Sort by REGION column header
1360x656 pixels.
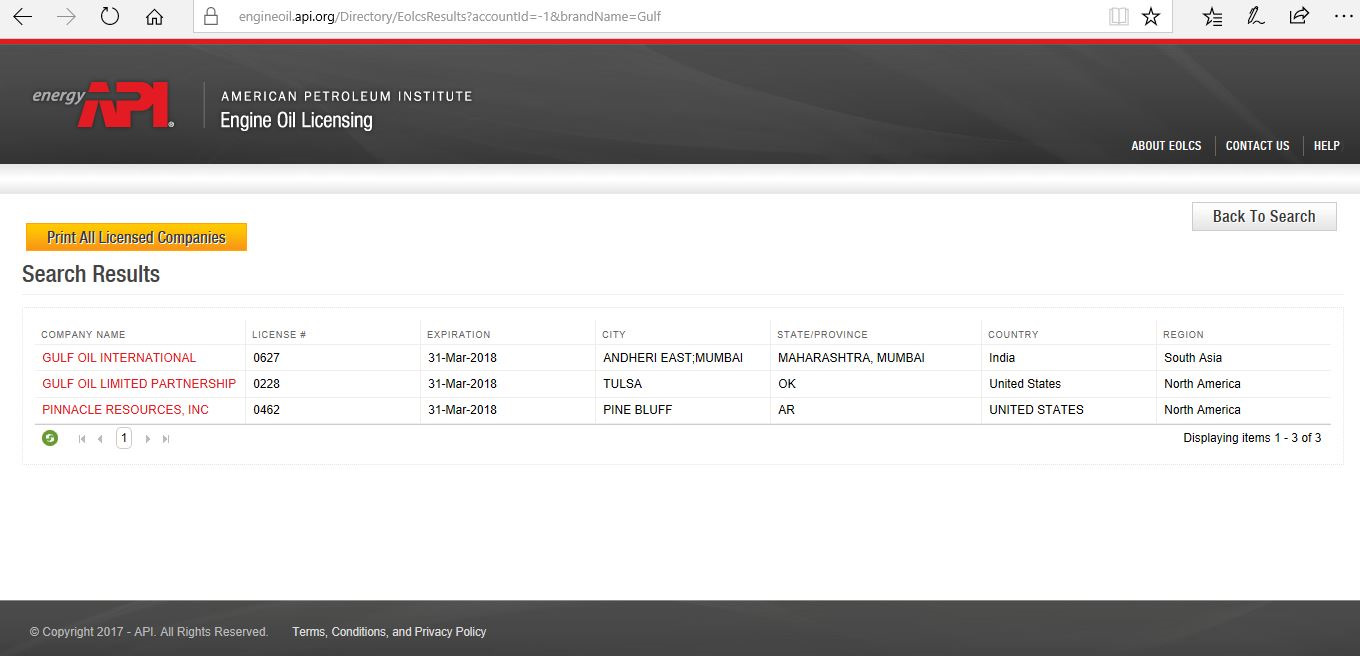pos(1183,335)
